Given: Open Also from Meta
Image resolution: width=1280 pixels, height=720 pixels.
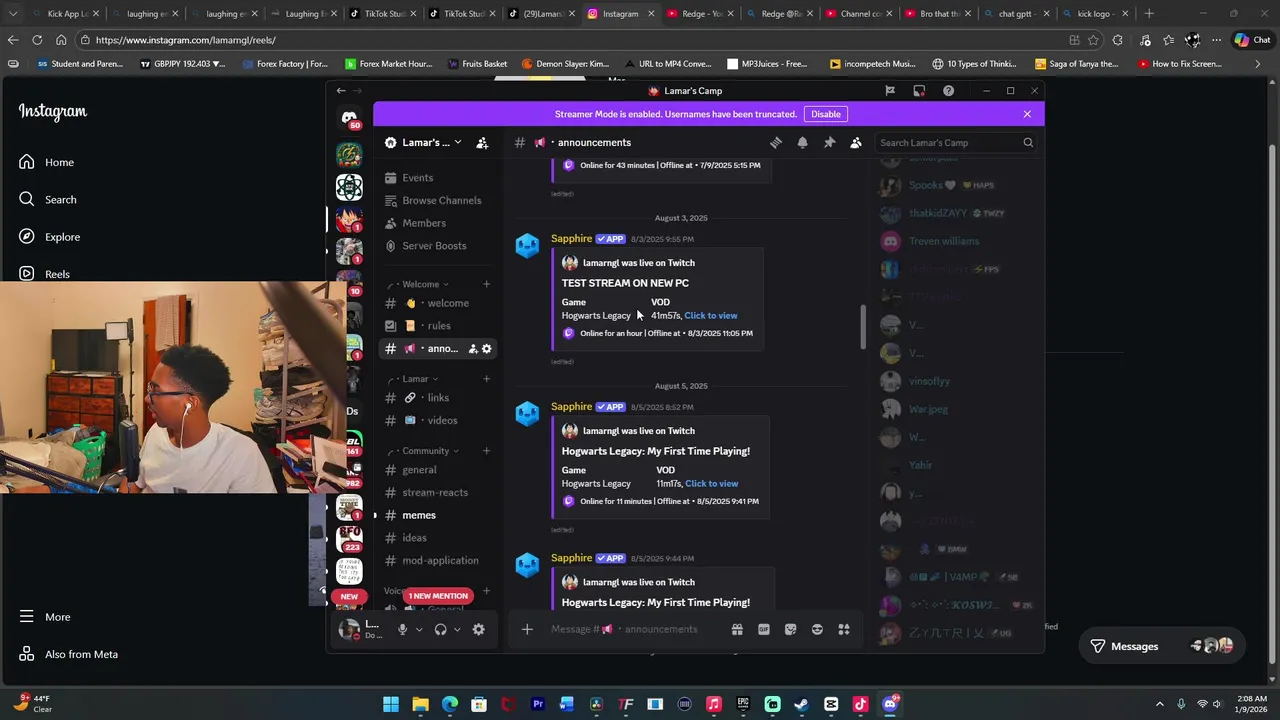Looking at the screenshot, I should pos(68,654).
